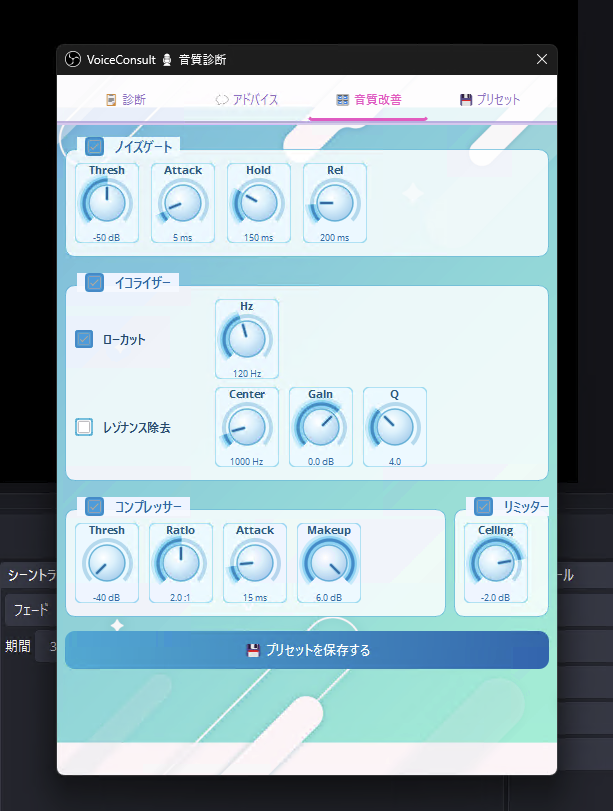Screen dimensions: 613x811
Task: Click the イコライザー section label
Action: 143,283
